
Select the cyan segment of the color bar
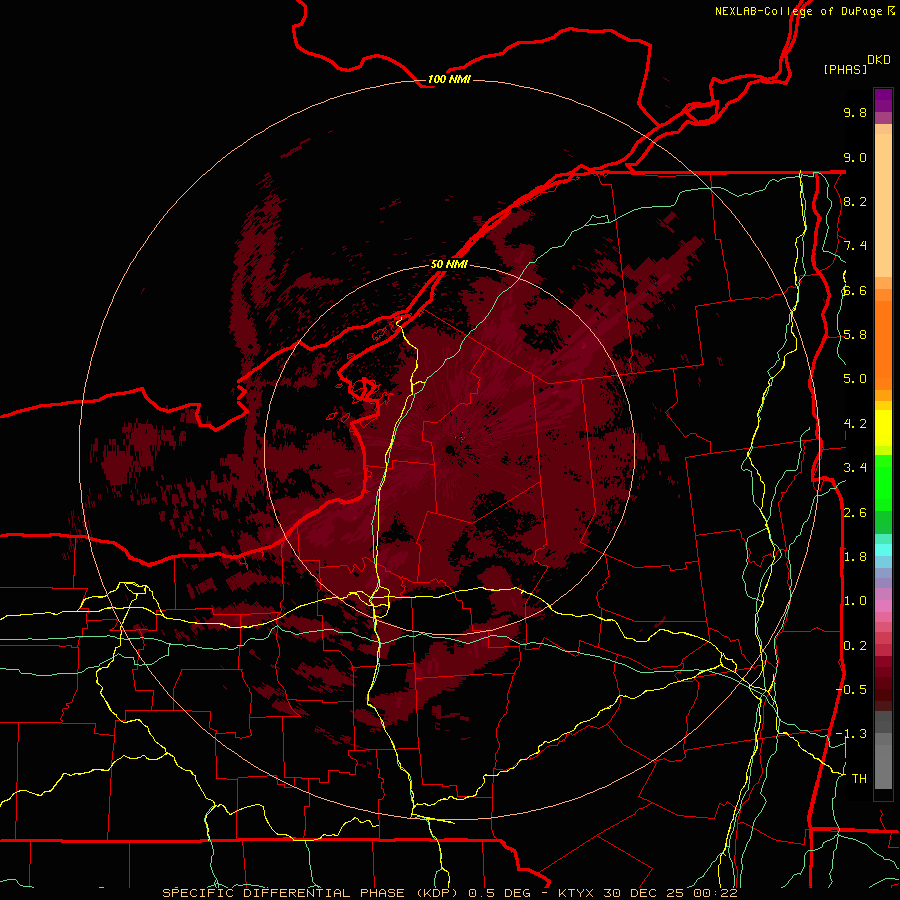pyautogui.click(x=883, y=550)
